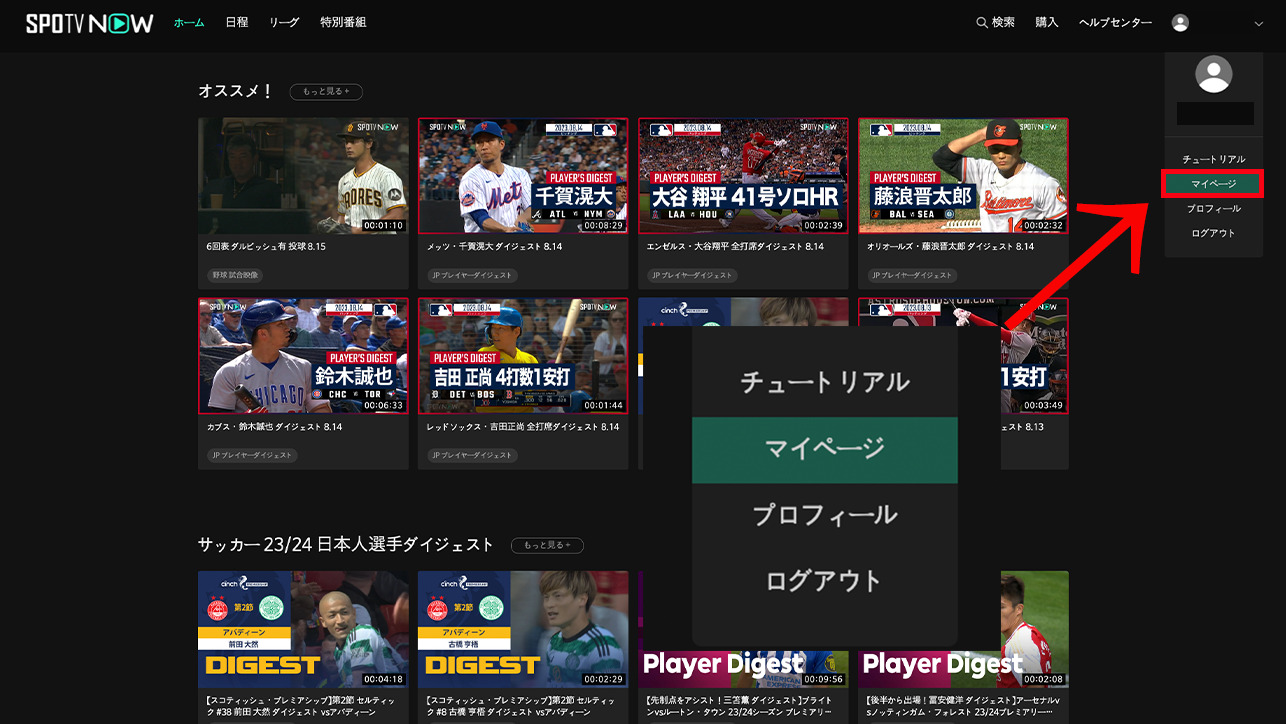
Task: Open the 千賀滉大 digest thumbnail
Action: coord(523,175)
